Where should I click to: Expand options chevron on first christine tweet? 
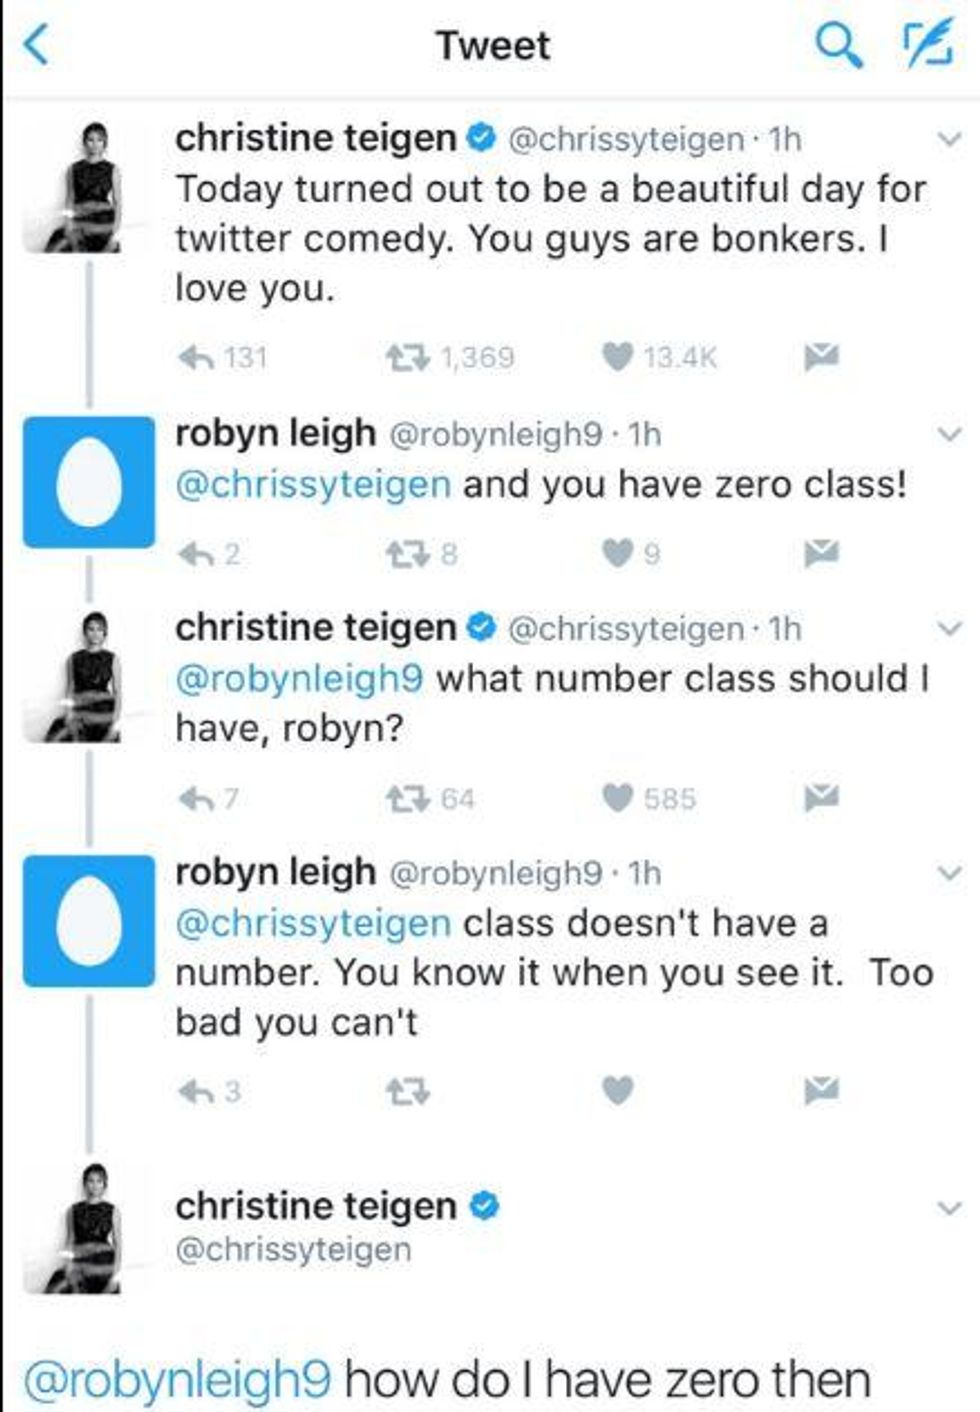click(948, 141)
